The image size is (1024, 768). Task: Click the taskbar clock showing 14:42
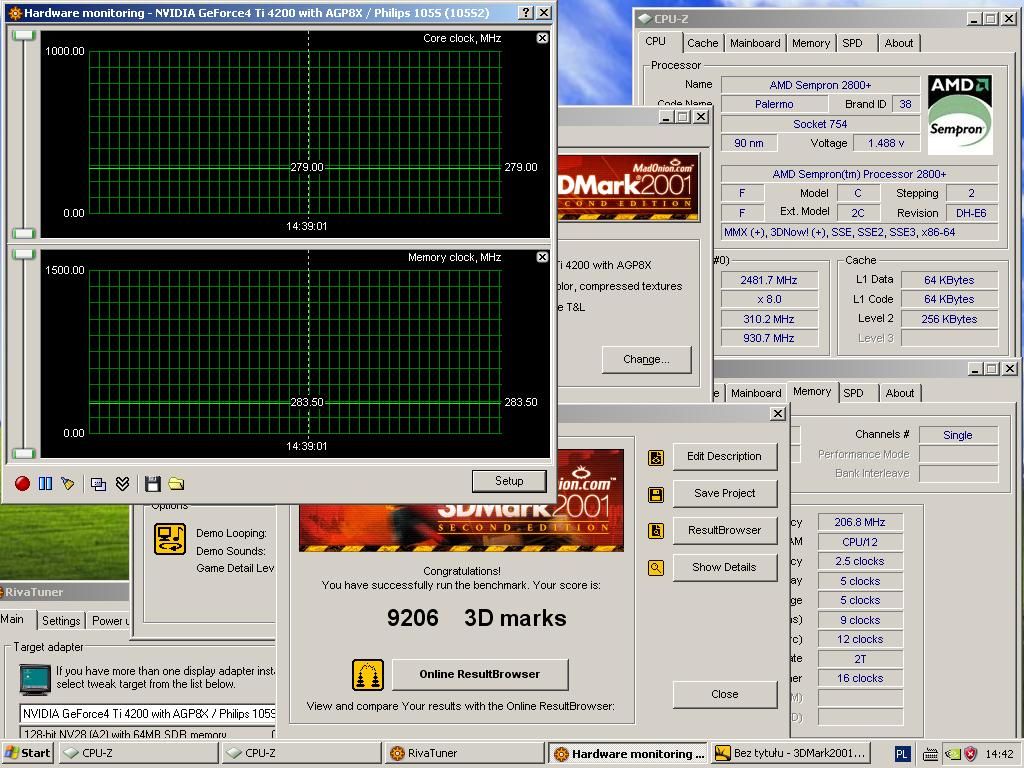tap(999, 754)
